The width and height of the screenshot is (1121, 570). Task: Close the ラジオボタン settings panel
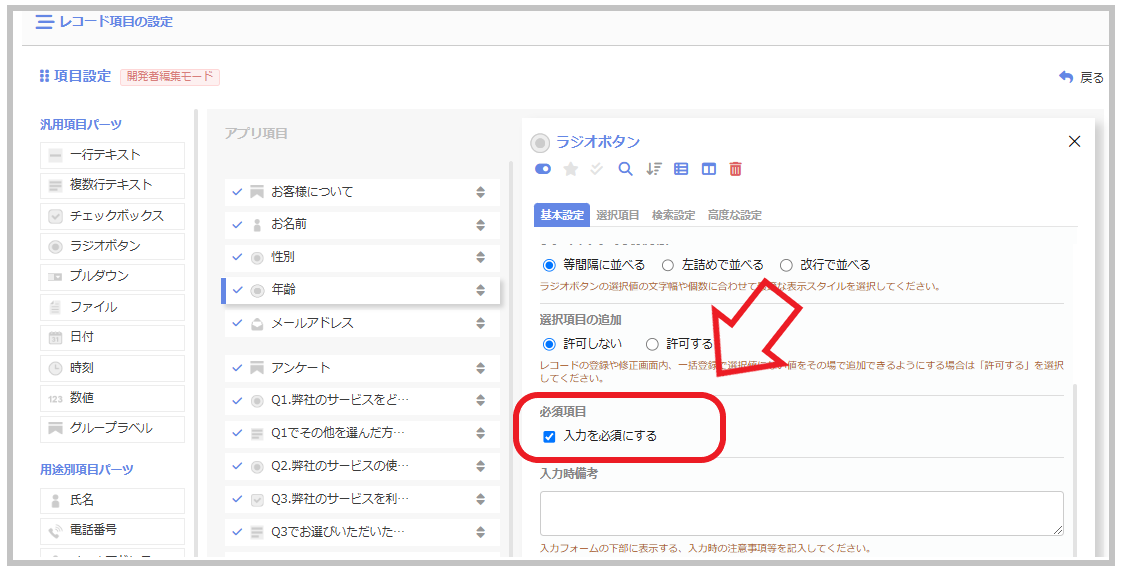pos(1074,142)
